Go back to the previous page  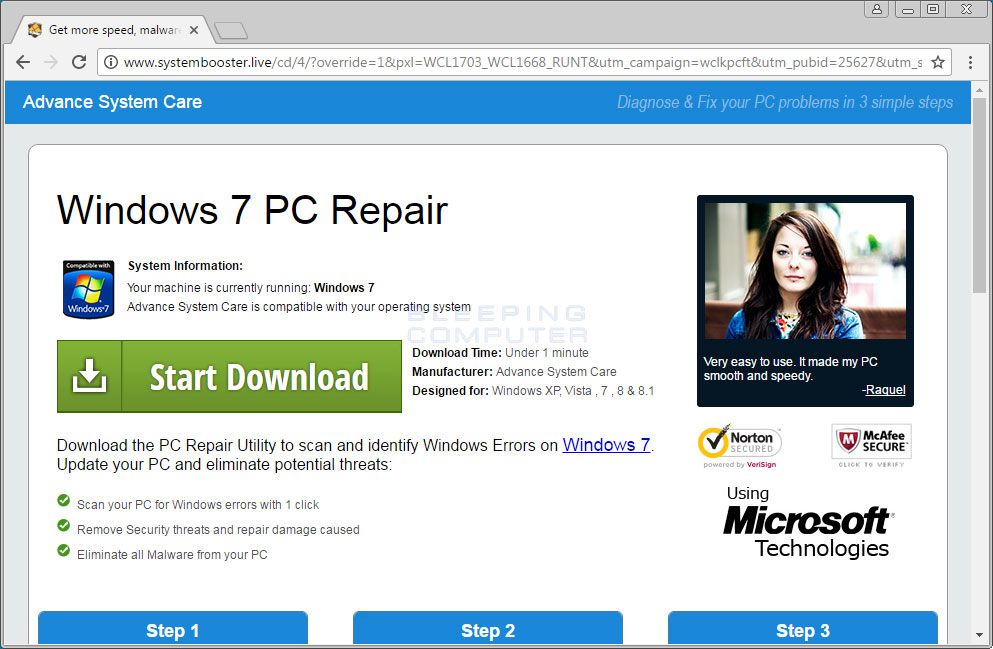(23, 62)
